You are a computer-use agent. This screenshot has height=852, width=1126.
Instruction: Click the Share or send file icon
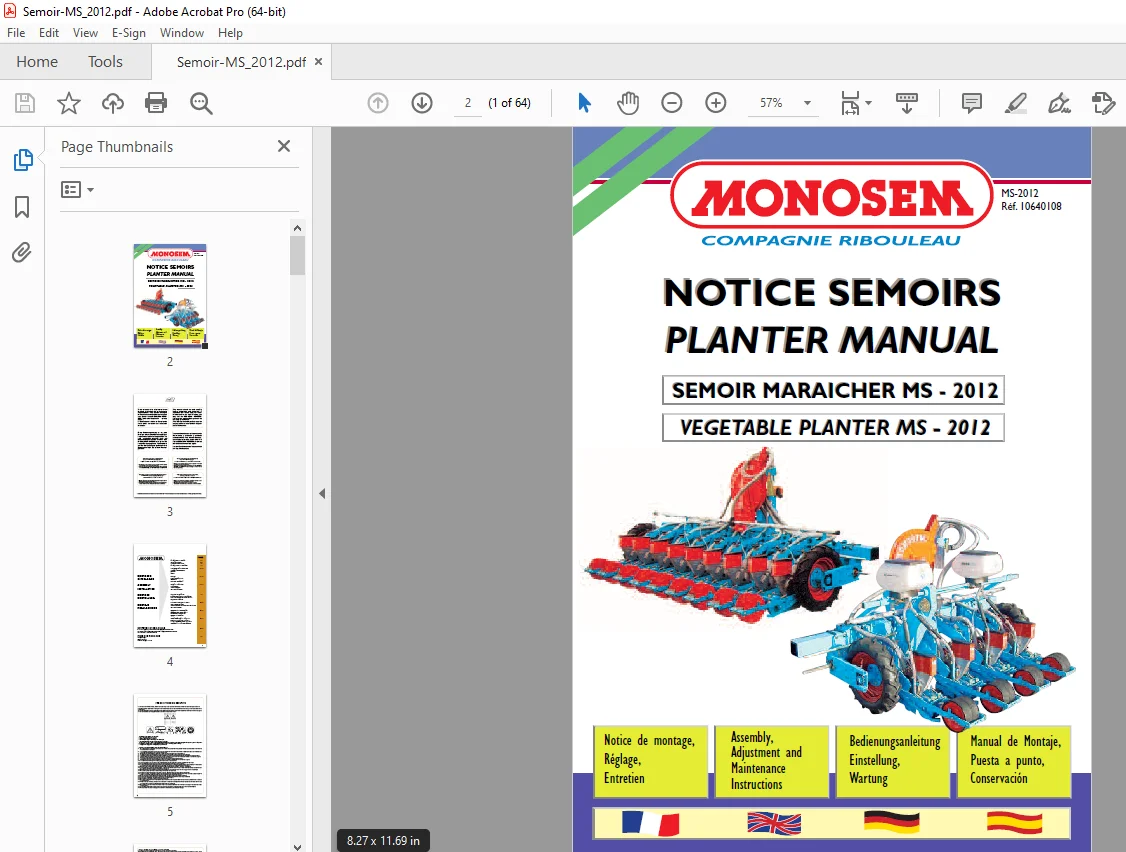(1103, 103)
